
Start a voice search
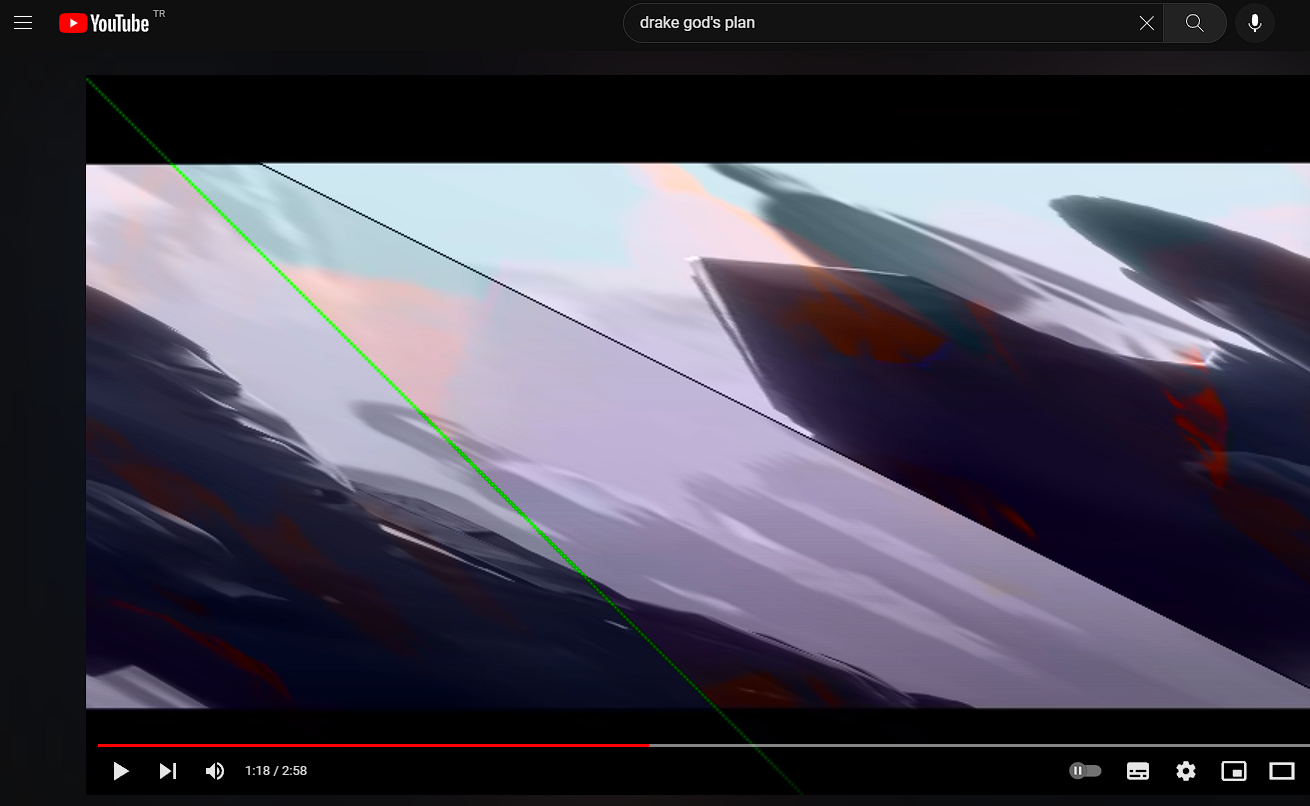coord(1254,22)
